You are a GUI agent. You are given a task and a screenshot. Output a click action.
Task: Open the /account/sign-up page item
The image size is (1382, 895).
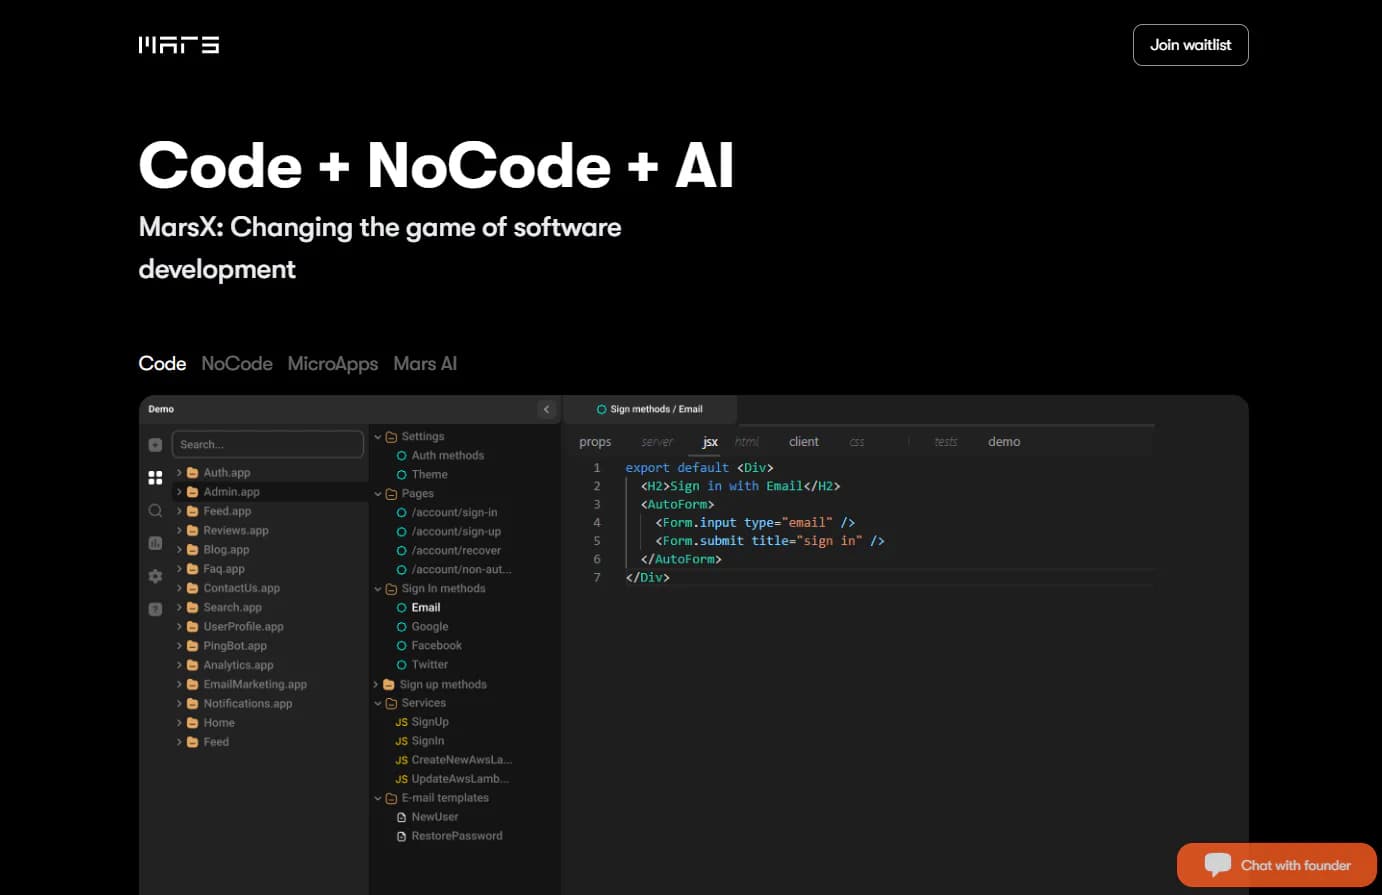pos(456,531)
